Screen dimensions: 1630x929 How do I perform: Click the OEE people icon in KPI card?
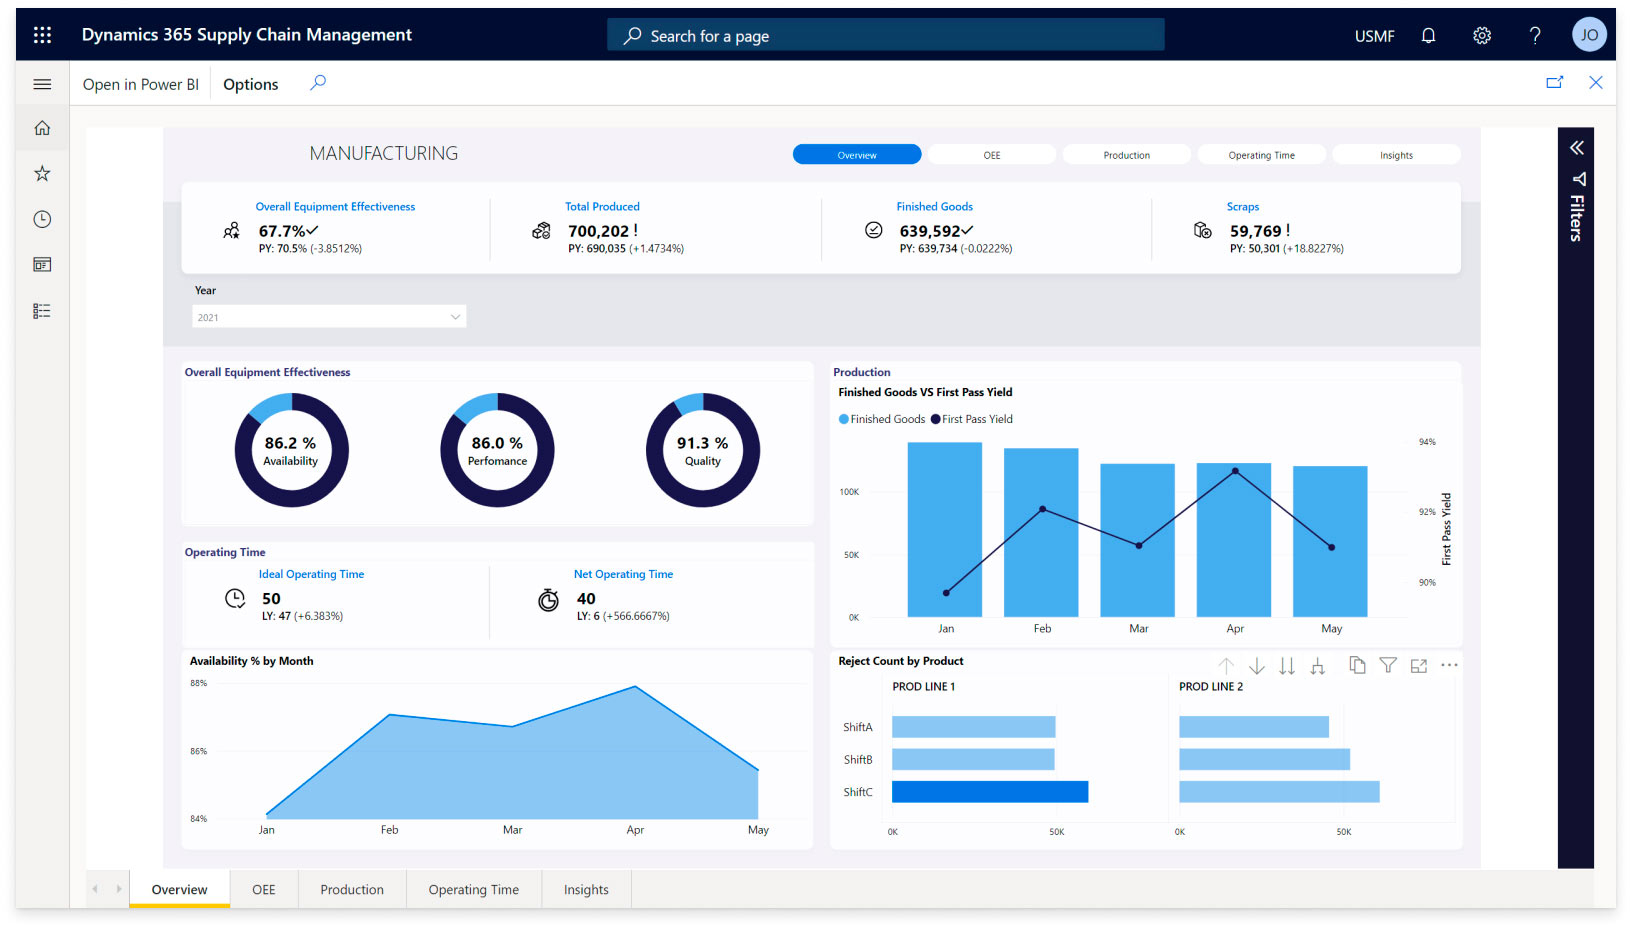tap(231, 231)
